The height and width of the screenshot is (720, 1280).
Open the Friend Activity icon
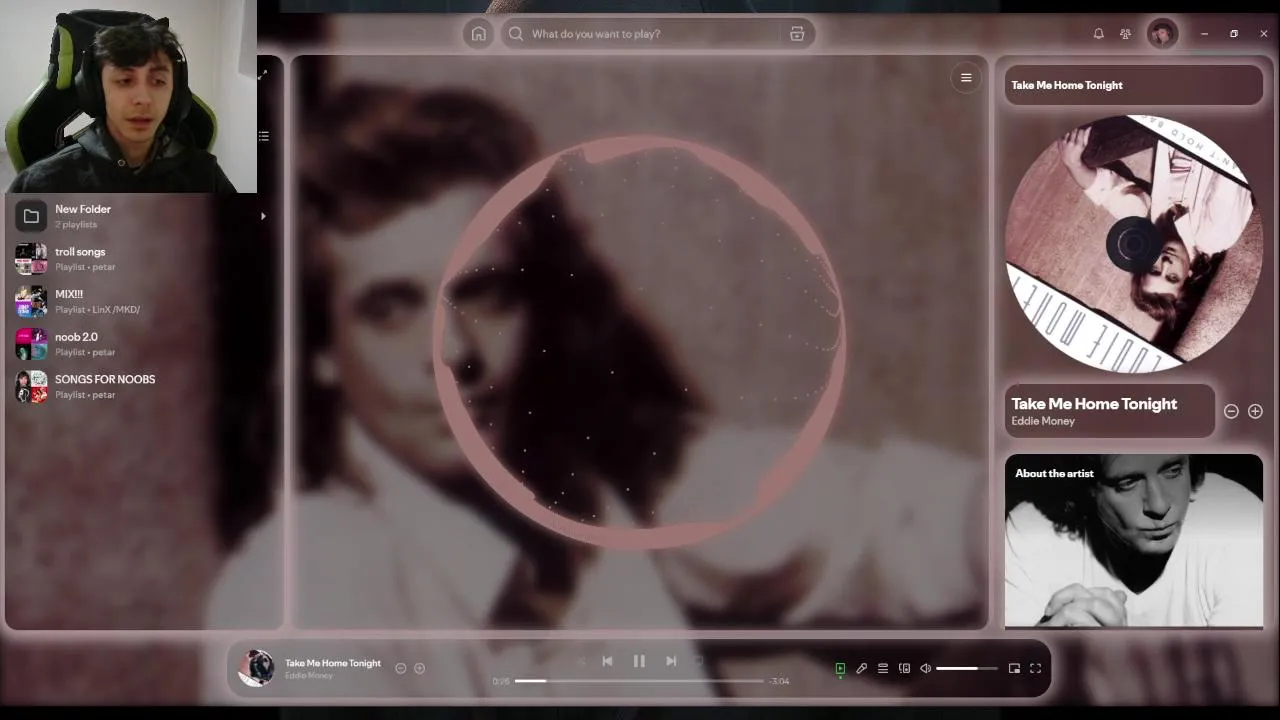click(x=1125, y=34)
